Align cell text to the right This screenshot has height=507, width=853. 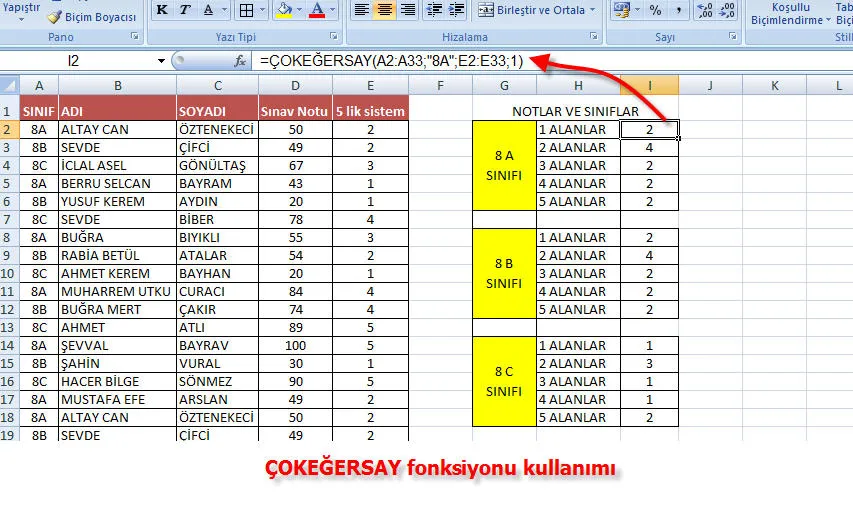(x=408, y=11)
